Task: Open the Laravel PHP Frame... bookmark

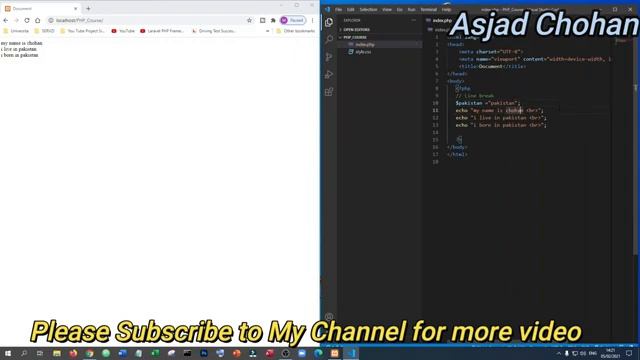Action: (162, 31)
